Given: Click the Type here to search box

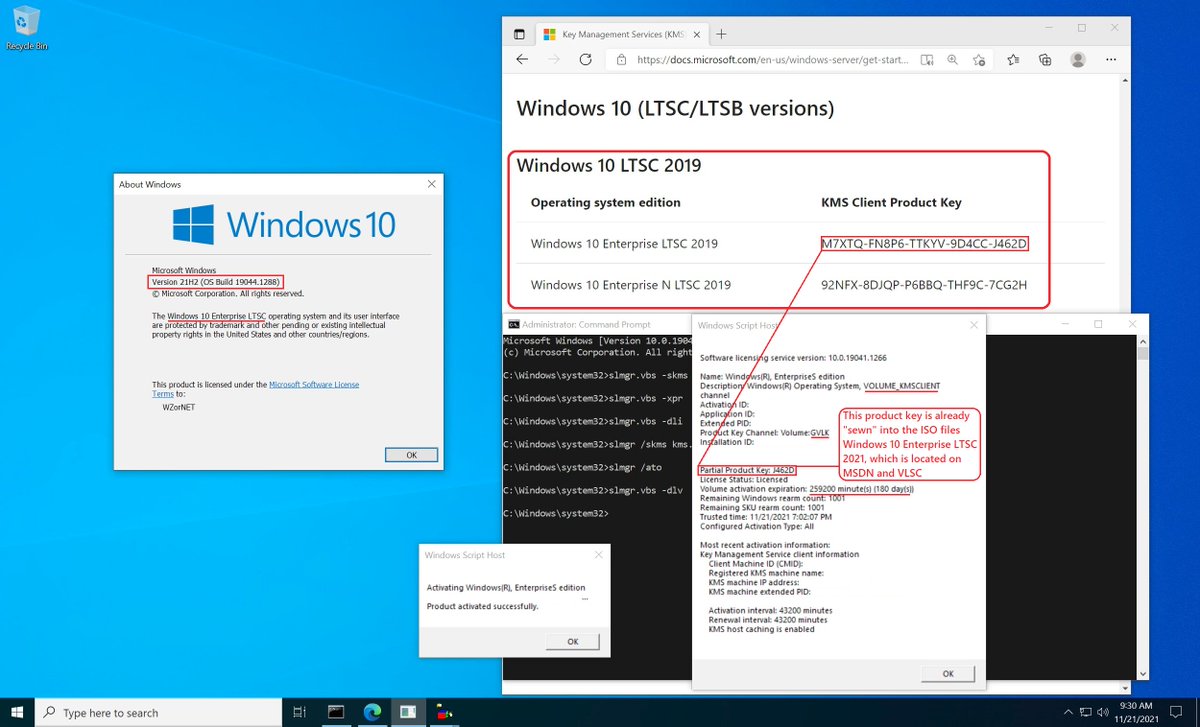Looking at the screenshot, I should click(160, 712).
